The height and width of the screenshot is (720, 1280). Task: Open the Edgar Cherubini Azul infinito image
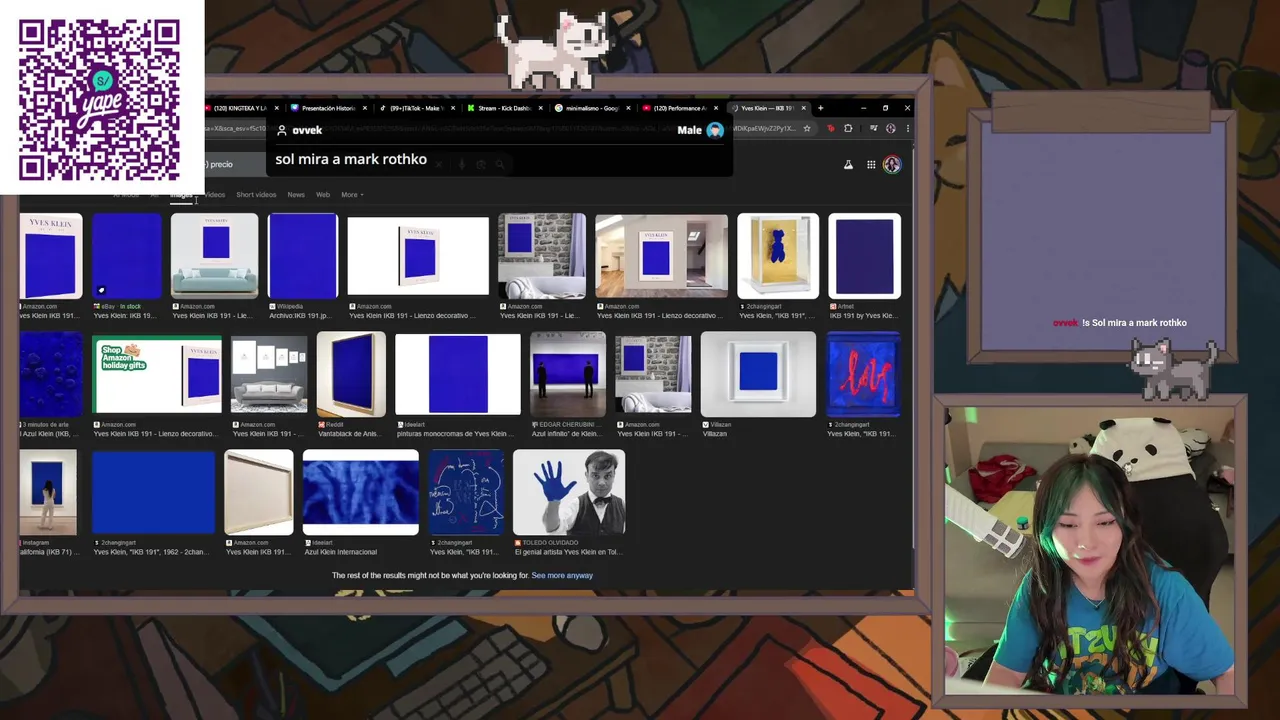click(x=568, y=374)
